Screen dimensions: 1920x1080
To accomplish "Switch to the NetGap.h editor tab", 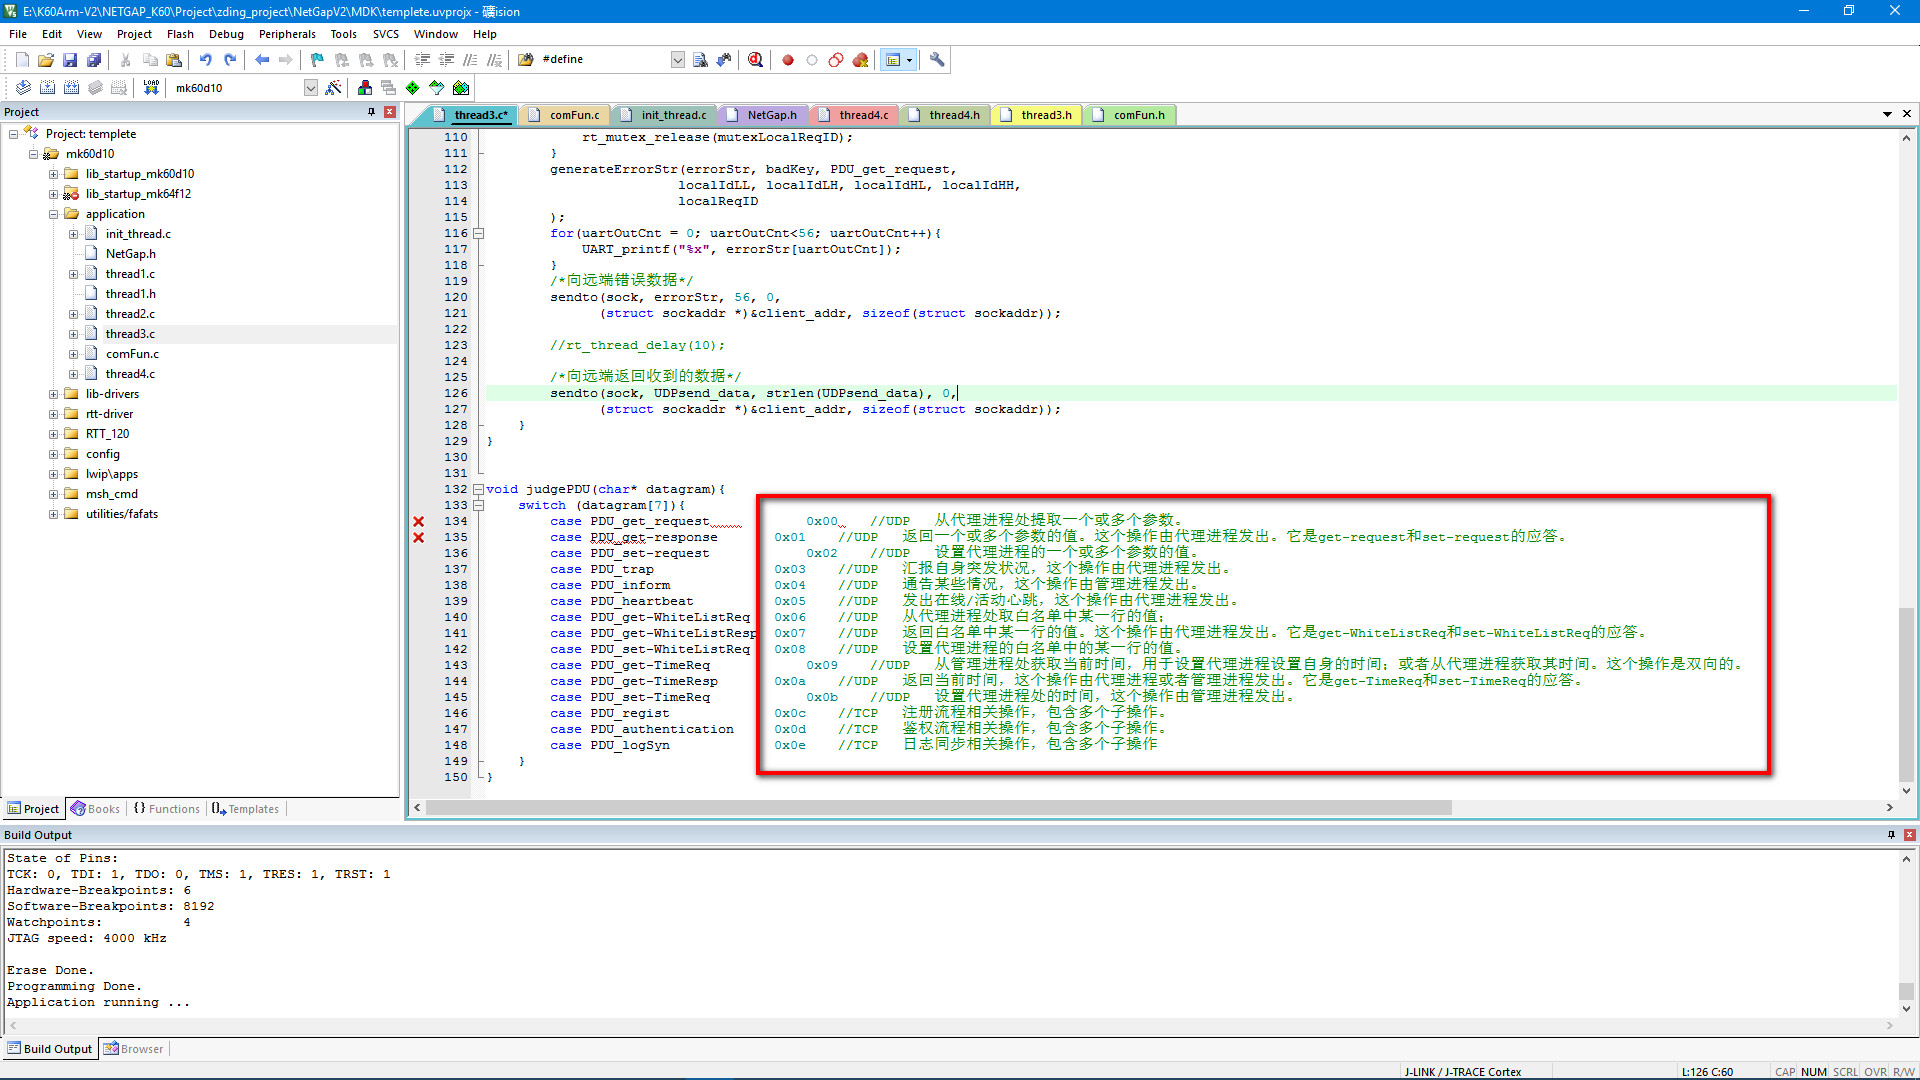I will point(763,115).
